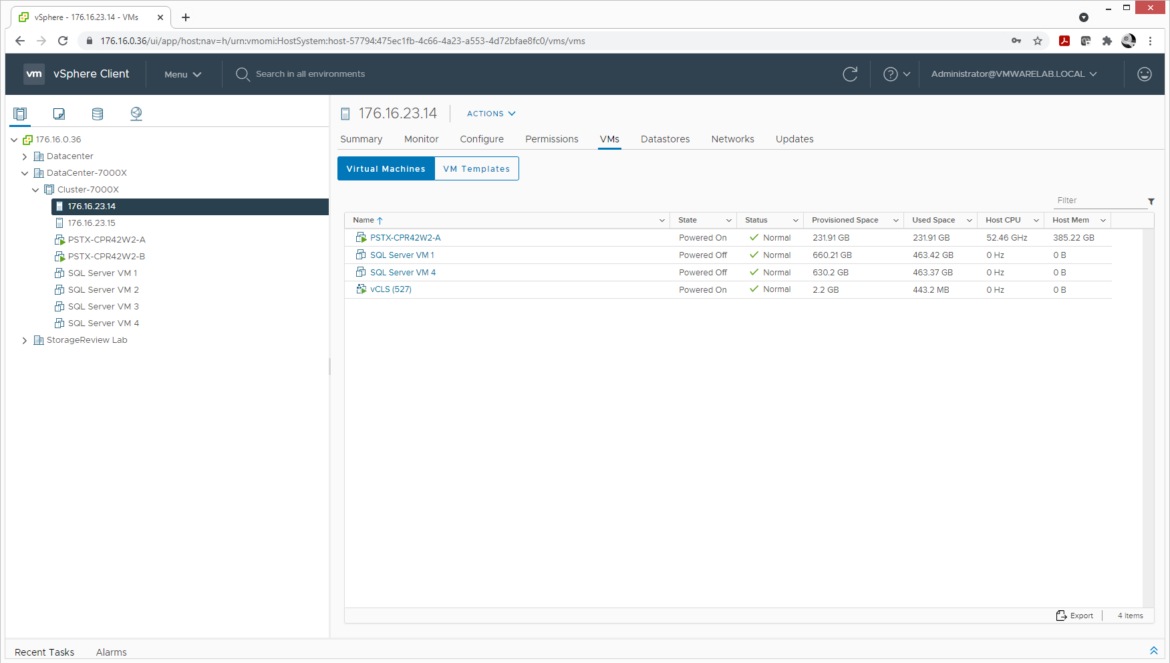Open the Recent Tasks panel
The image size is (1170, 663).
click(44, 652)
